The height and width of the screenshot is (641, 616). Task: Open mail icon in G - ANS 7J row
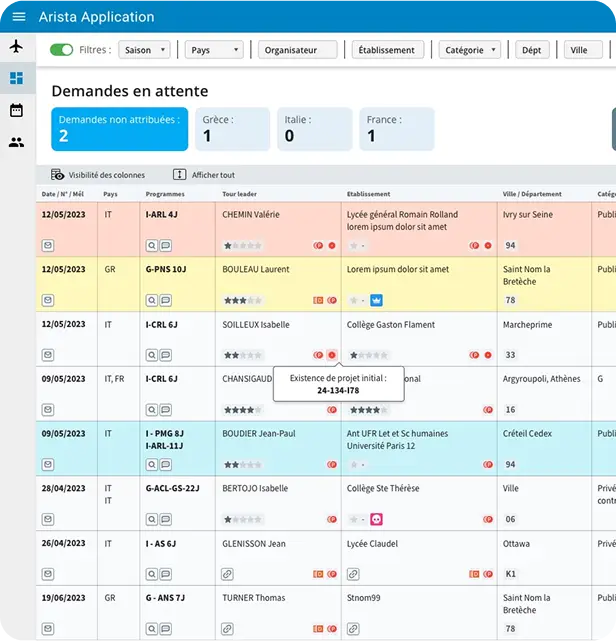pyautogui.click(x=48, y=629)
